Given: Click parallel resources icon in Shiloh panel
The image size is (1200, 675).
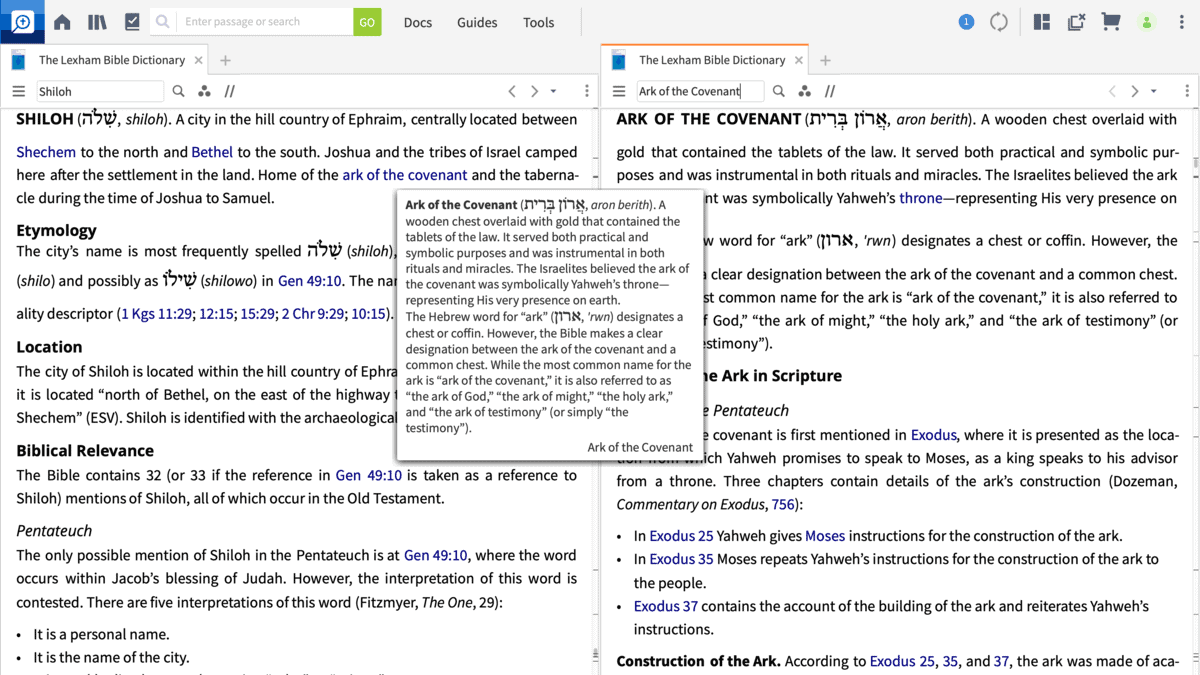Looking at the screenshot, I should [x=230, y=91].
